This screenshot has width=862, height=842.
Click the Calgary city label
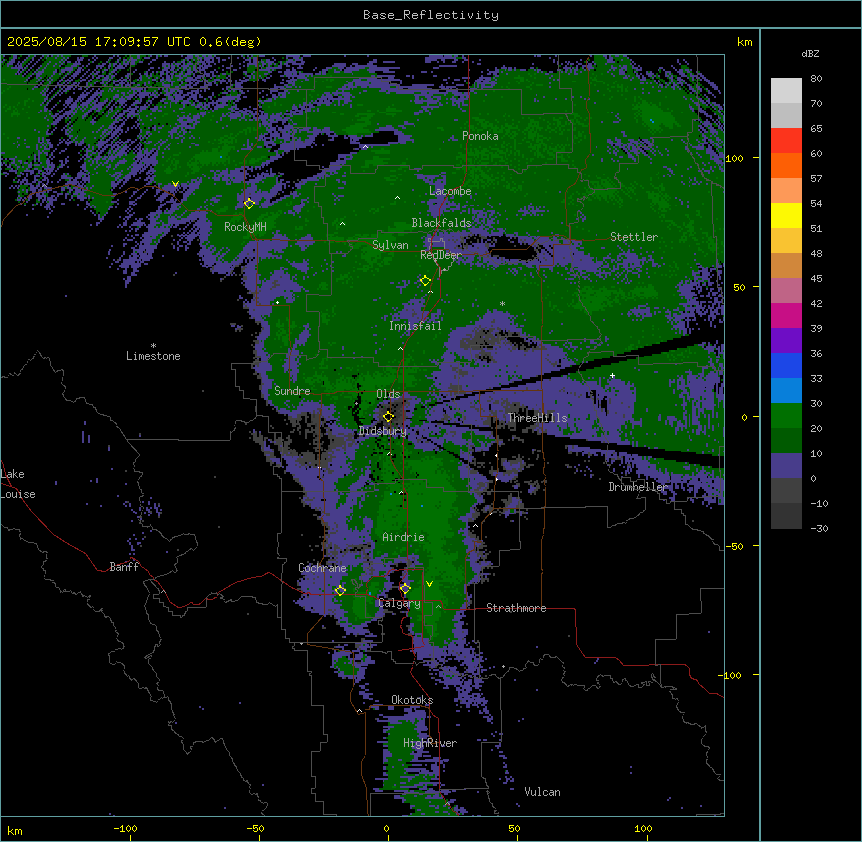pos(399,603)
